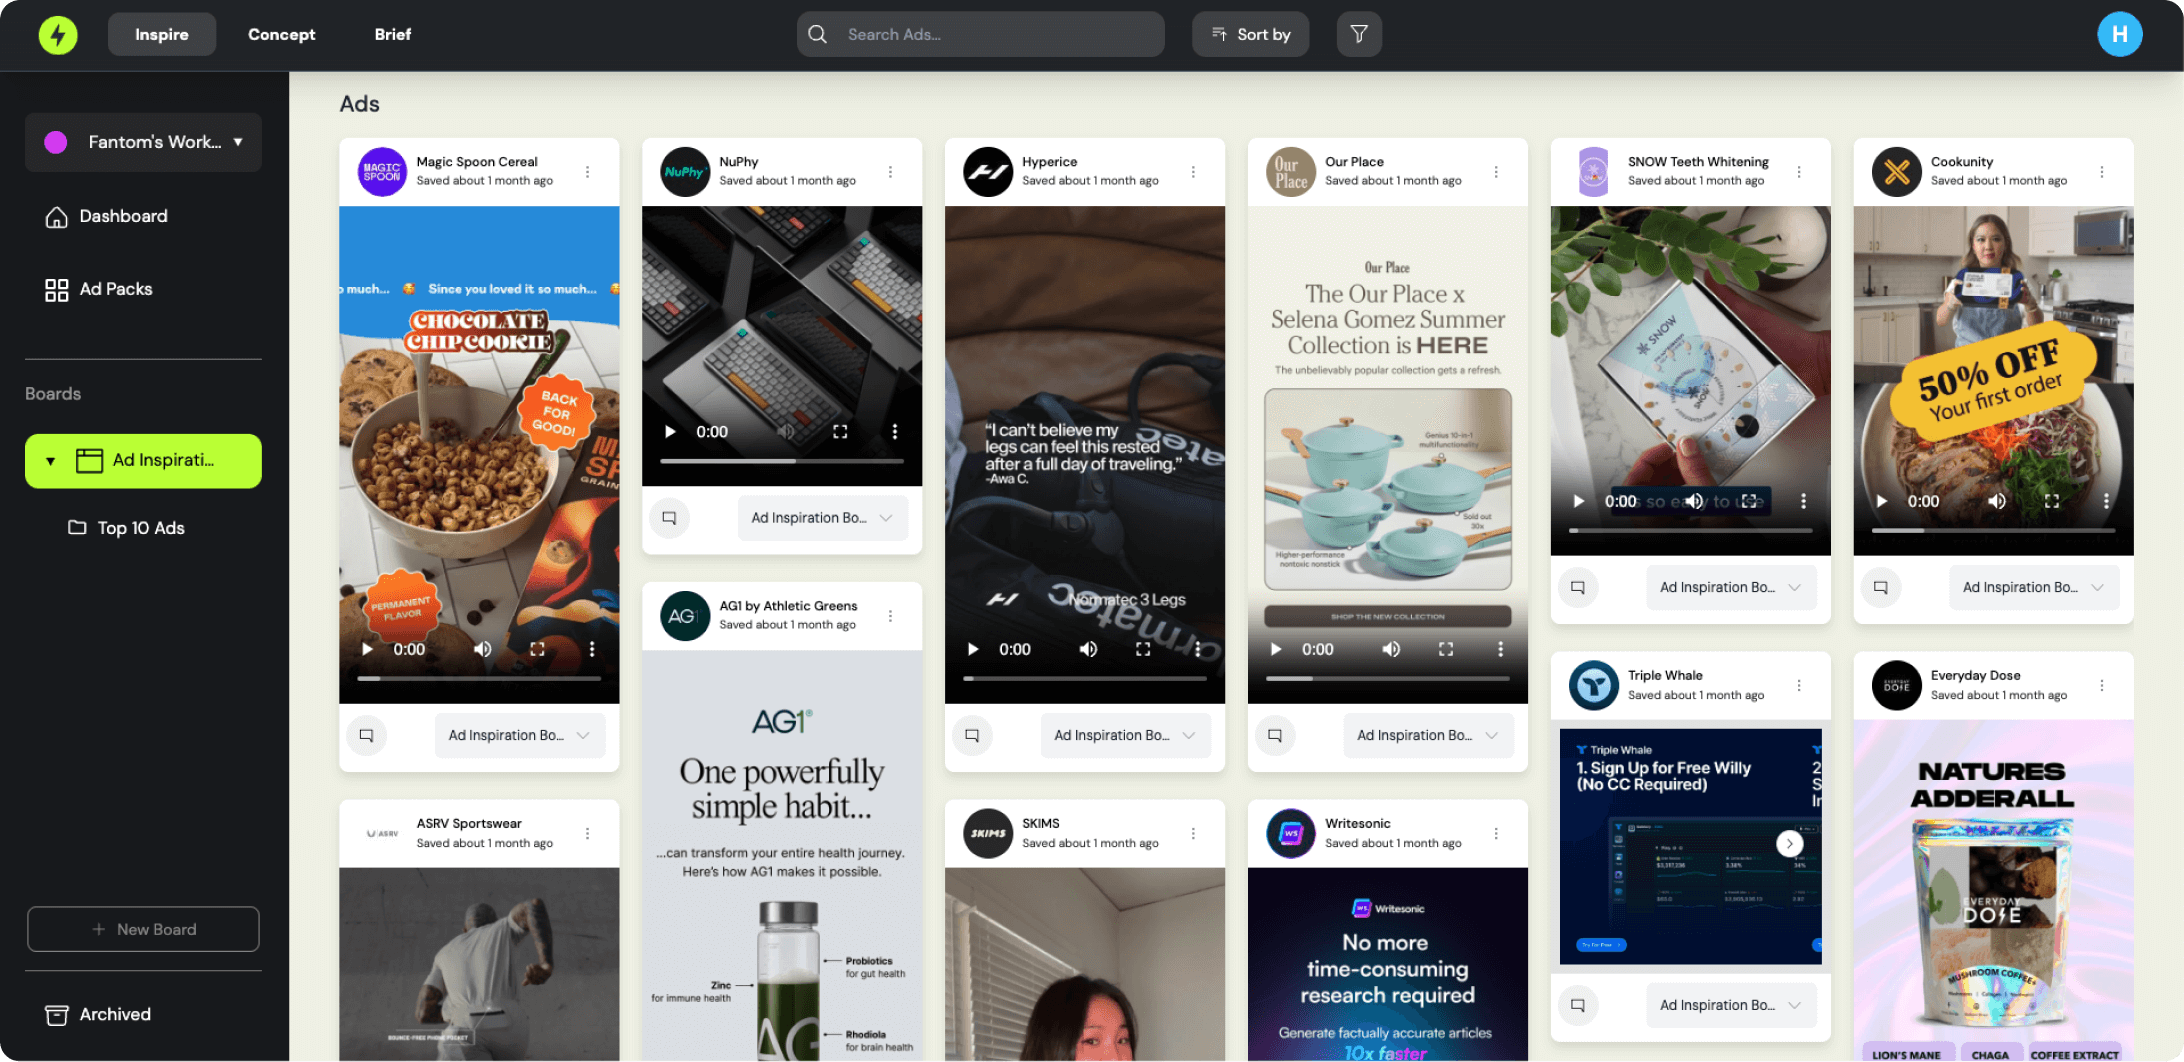The height and width of the screenshot is (1062, 2184).
Task: Open options menu on Writesonic card
Action: click(1496, 834)
